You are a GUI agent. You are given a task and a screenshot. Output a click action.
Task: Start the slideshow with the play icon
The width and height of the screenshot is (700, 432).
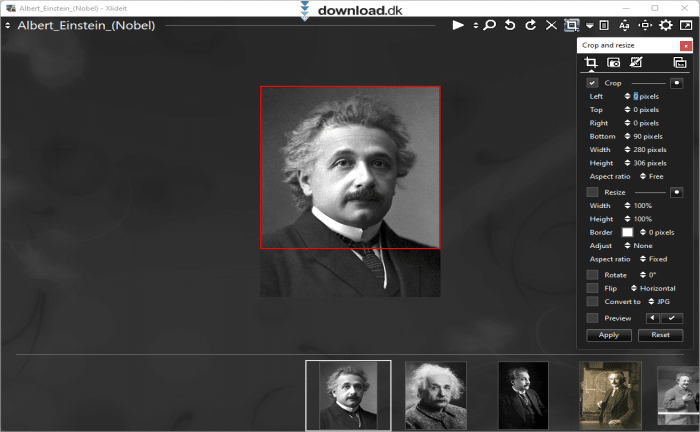tap(458, 25)
